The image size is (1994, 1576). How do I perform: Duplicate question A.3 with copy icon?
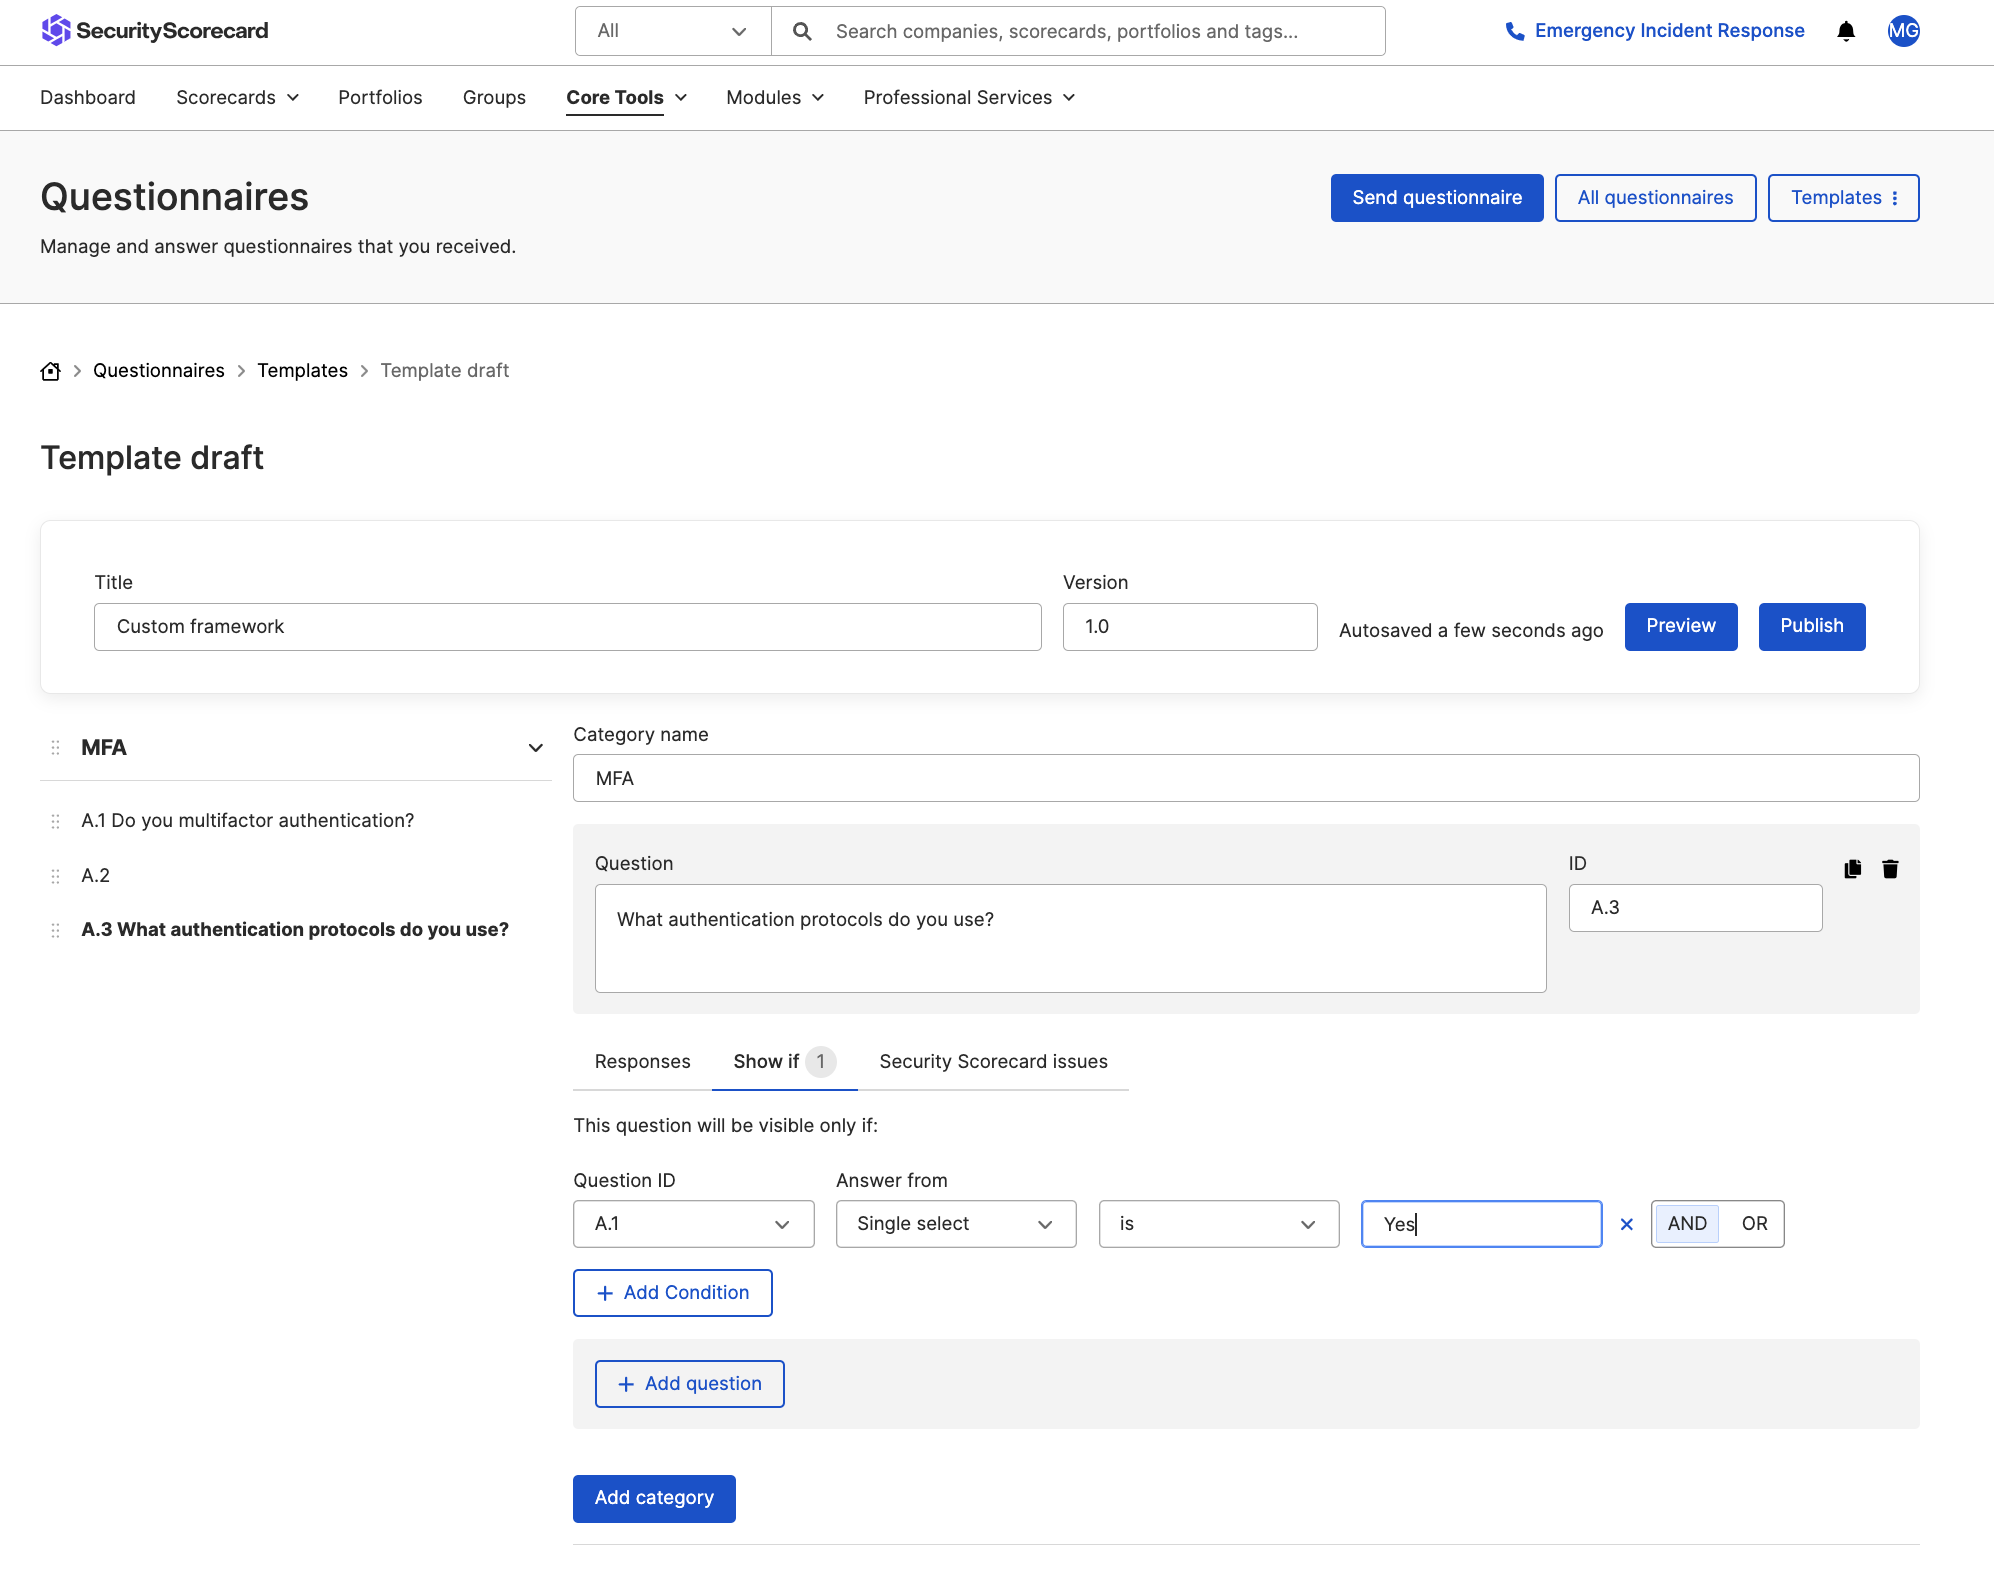[x=1853, y=869]
